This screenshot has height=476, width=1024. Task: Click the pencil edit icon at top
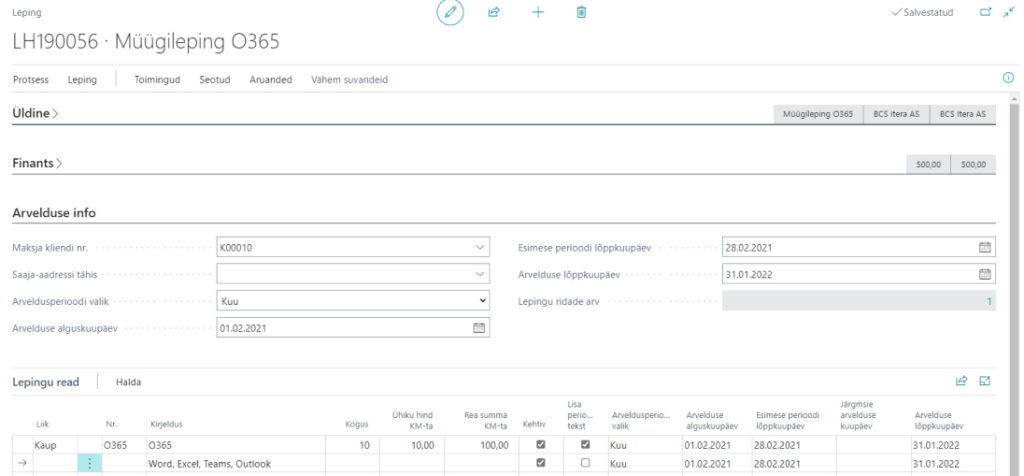point(450,13)
